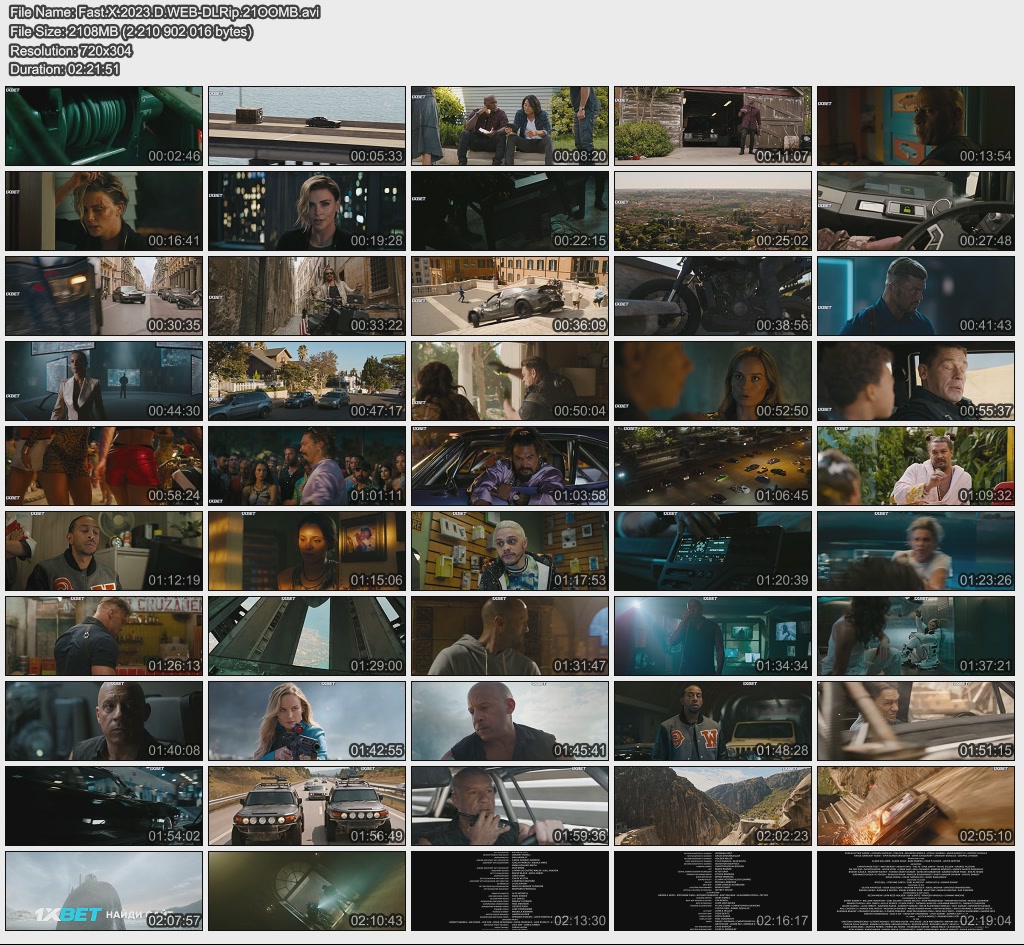The image size is (1024, 945).
Task: Select the street cars thumbnail at 00:30:35
Action: click(104, 296)
